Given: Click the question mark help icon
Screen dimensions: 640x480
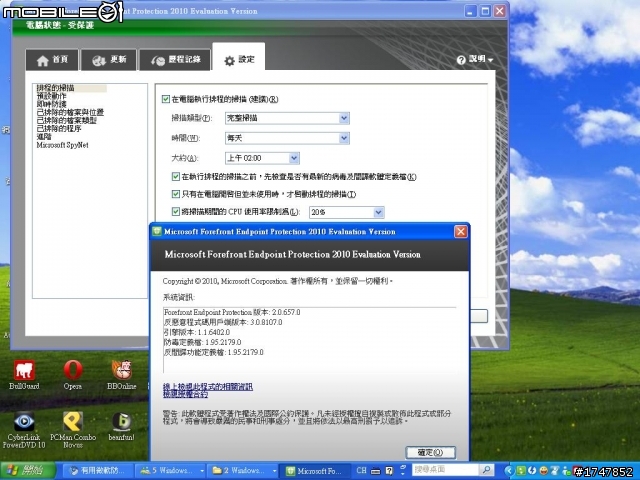Looking at the screenshot, I should [x=461, y=60].
